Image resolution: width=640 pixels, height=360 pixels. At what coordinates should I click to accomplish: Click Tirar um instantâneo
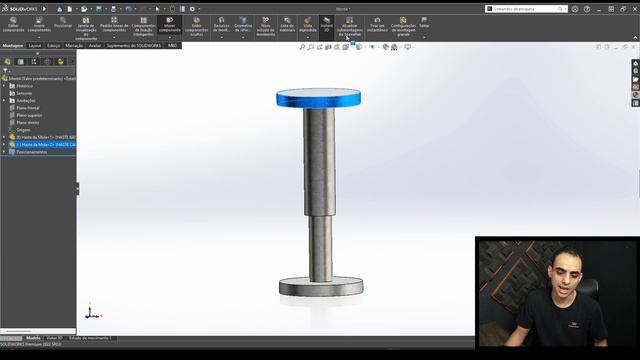coord(377,25)
